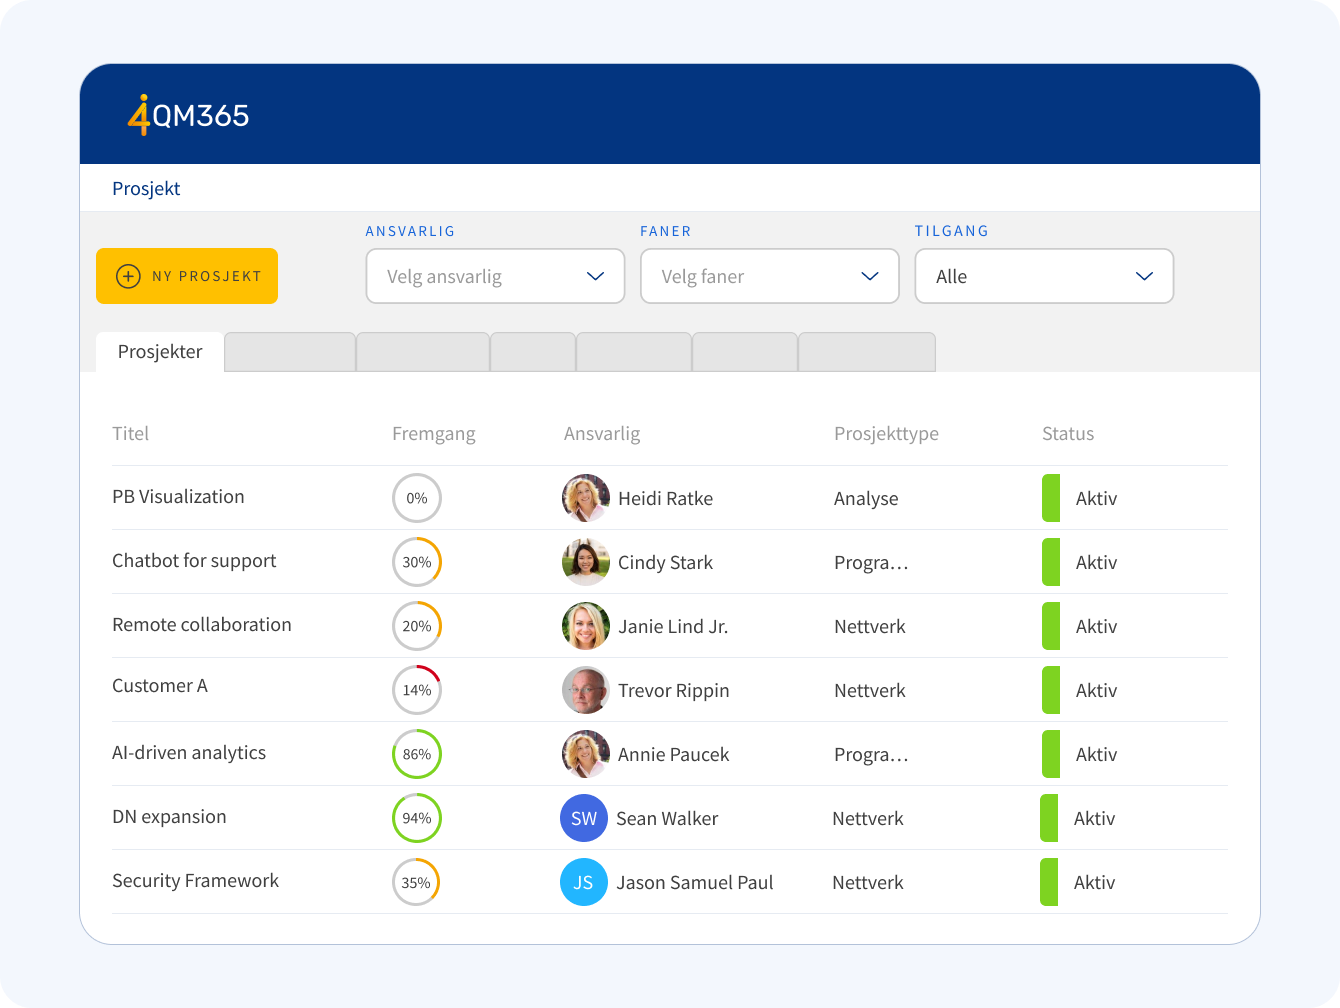
Task: Open the Security Framework project
Action: [195, 881]
